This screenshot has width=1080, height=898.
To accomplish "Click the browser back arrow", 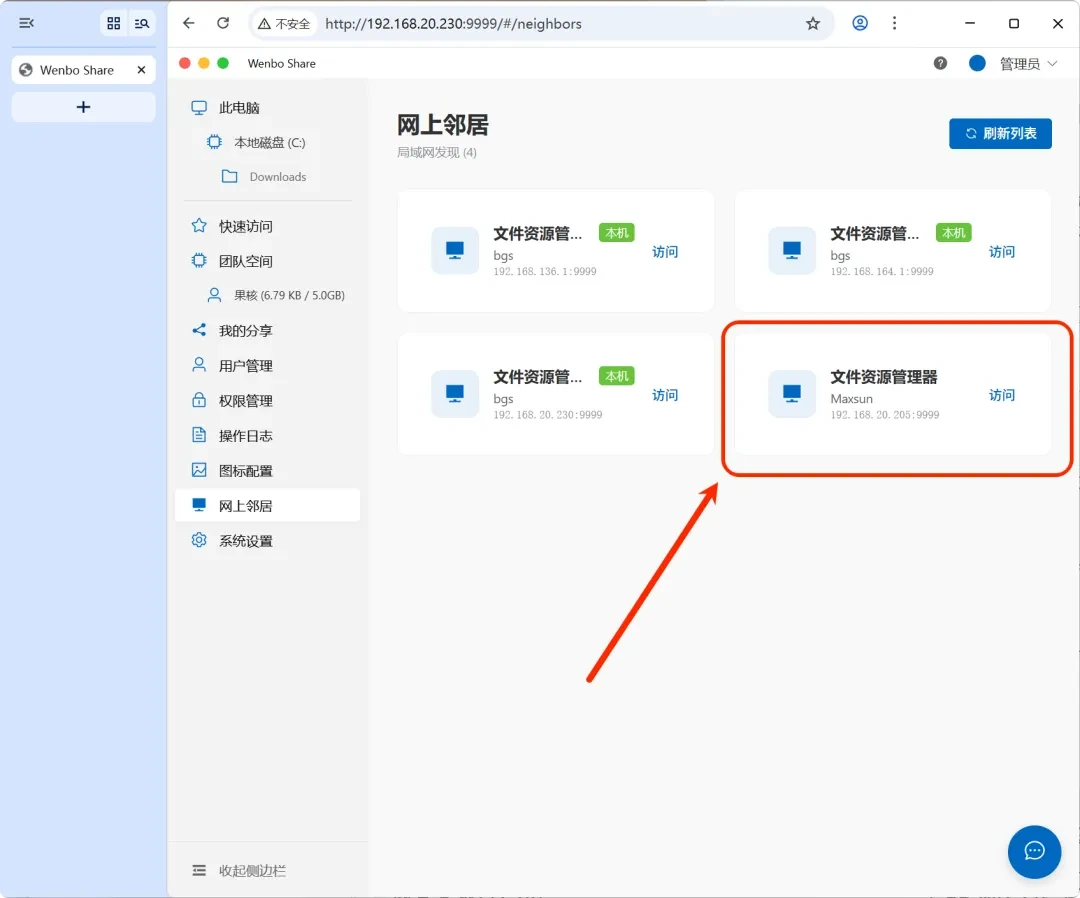I will 188,23.
